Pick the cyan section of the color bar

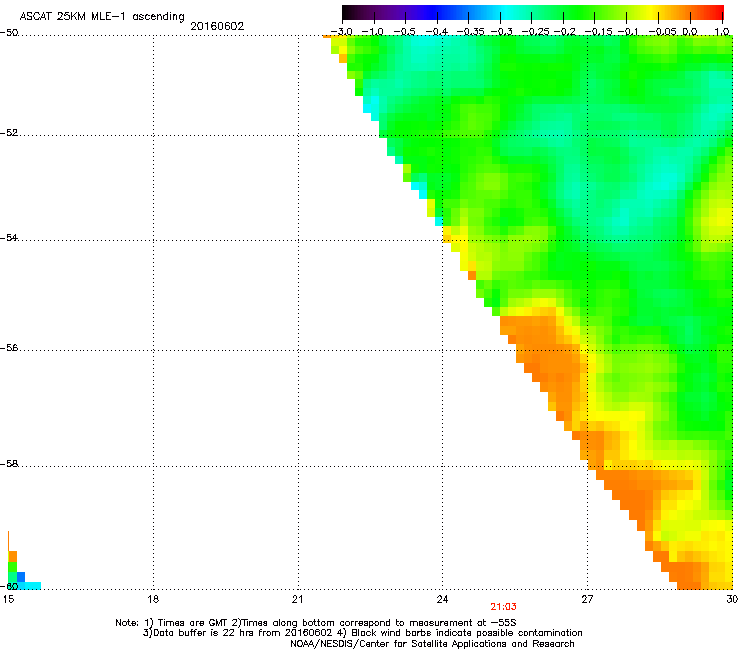coord(507,13)
